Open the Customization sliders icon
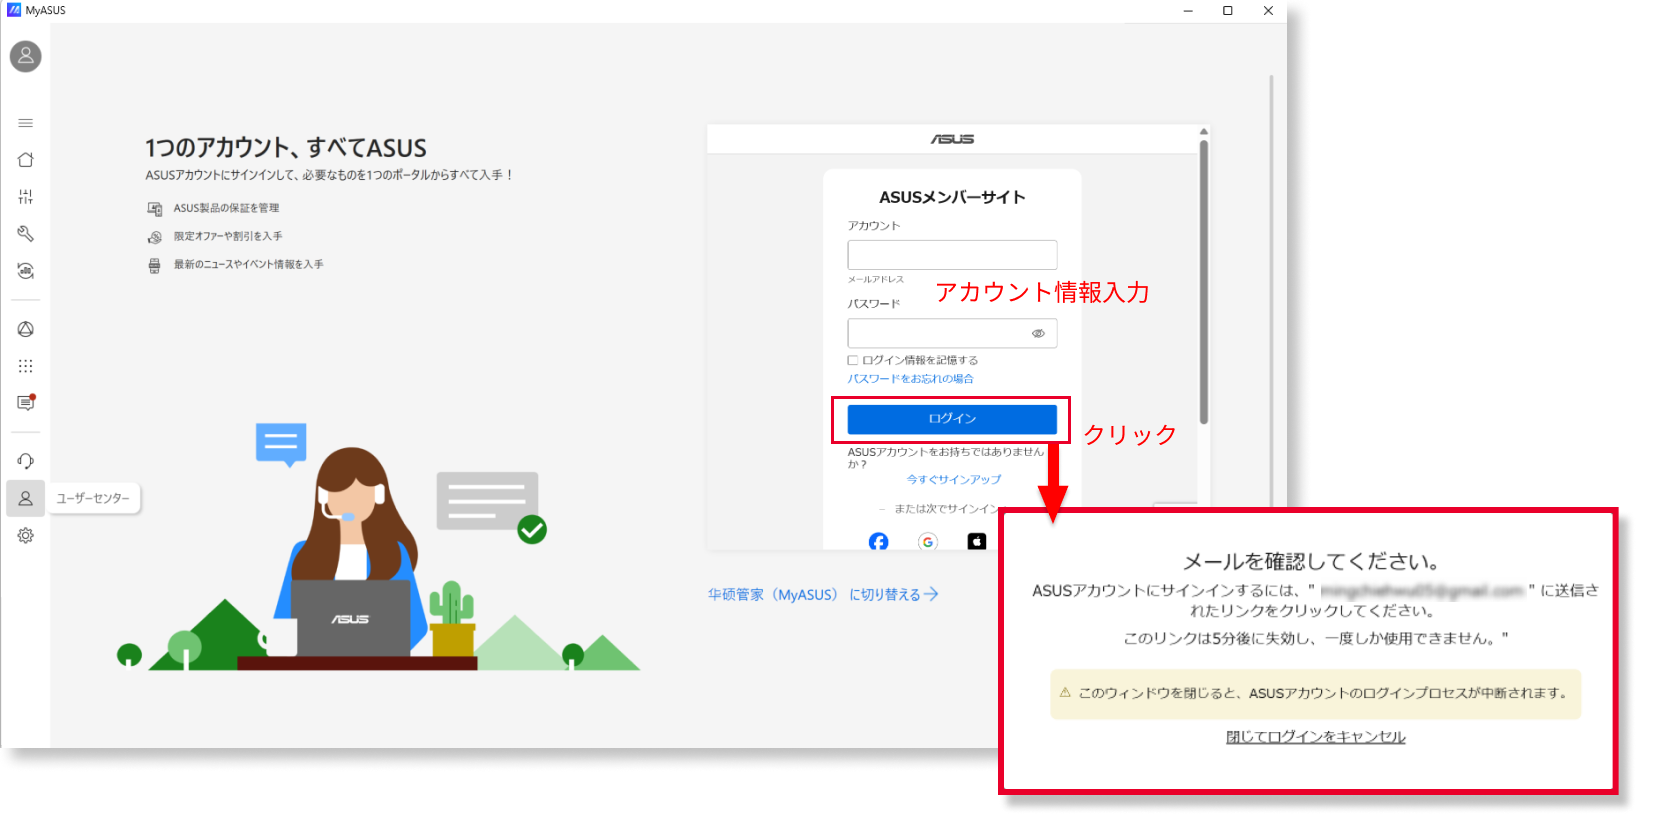Image resolution: width=1658 pixels, height=814 pixels. point(26,197)
